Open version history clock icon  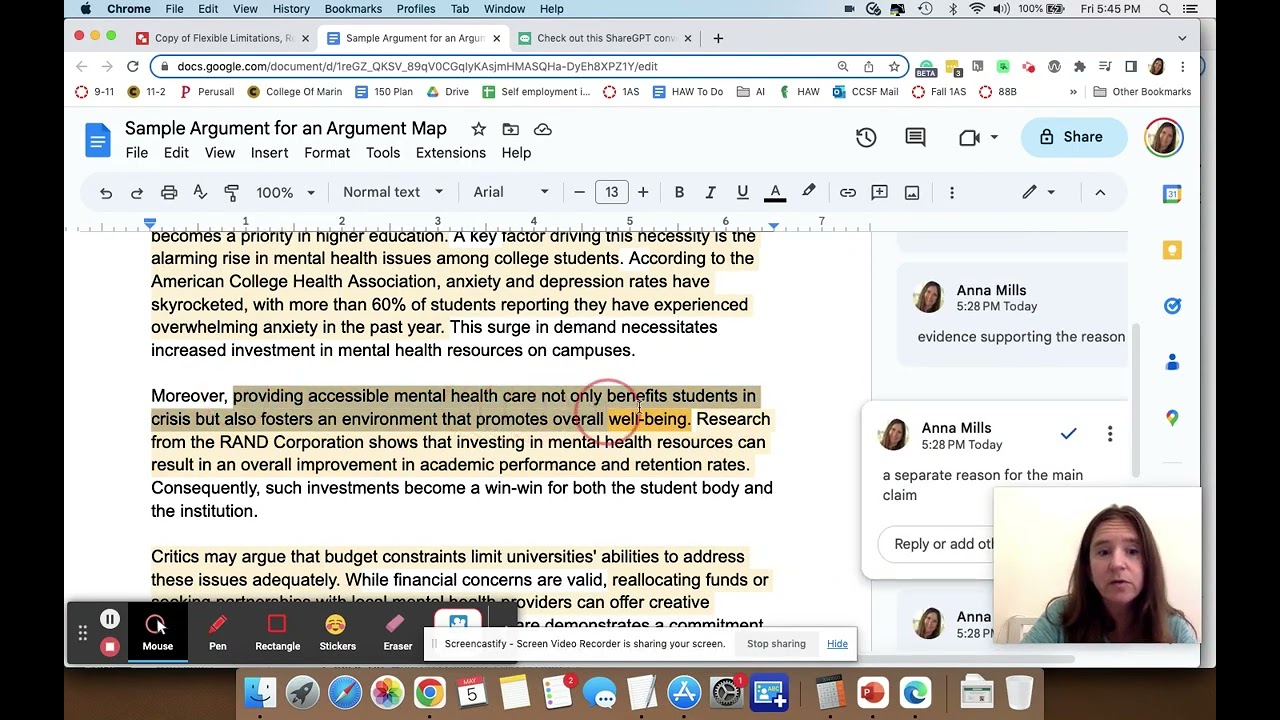pos(866,137)
